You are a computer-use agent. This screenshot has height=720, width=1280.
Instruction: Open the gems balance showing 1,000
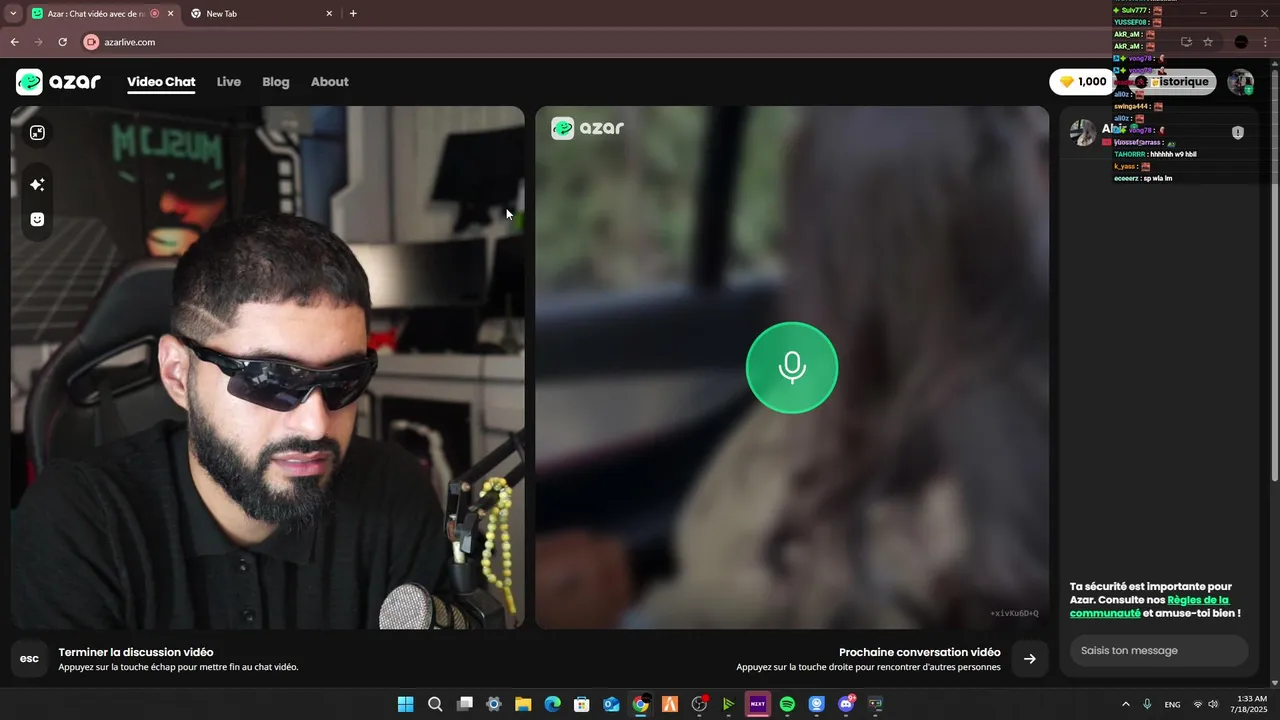tap(1082, 82)
